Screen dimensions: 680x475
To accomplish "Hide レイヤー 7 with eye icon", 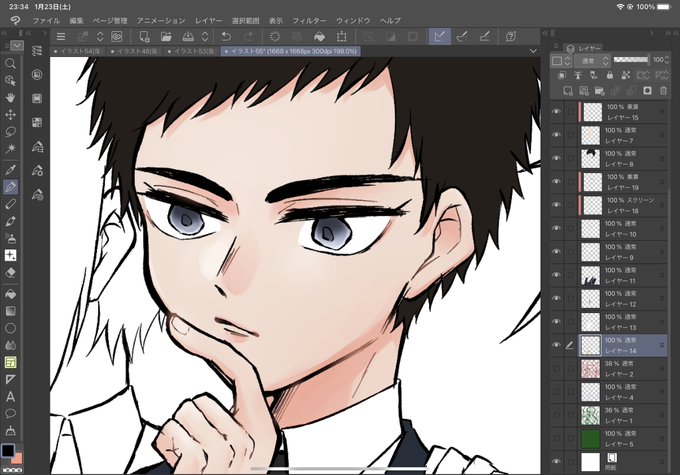I will coord(556,135).
